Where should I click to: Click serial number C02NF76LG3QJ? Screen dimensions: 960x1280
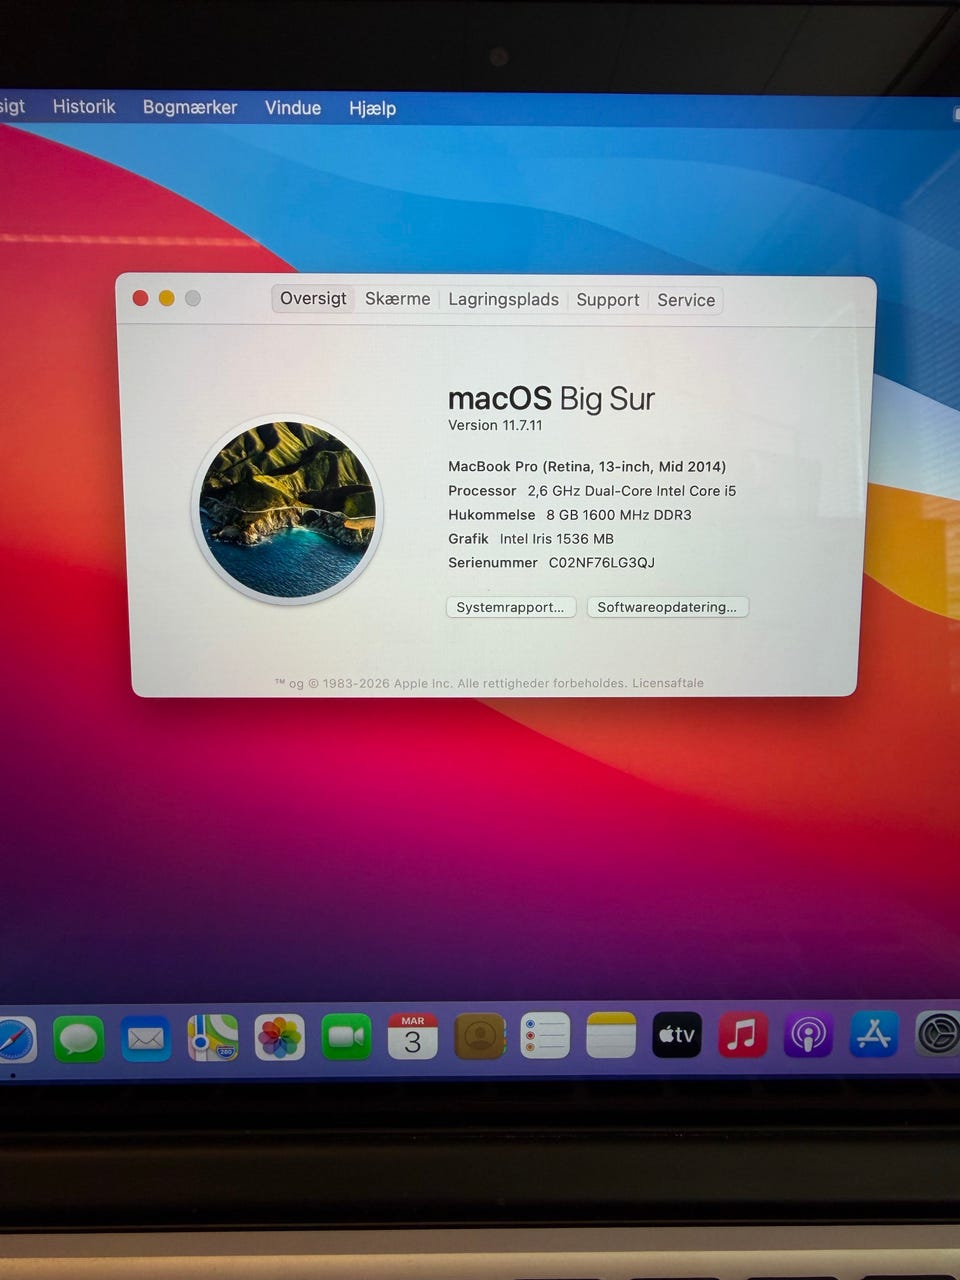pos(601,562)
